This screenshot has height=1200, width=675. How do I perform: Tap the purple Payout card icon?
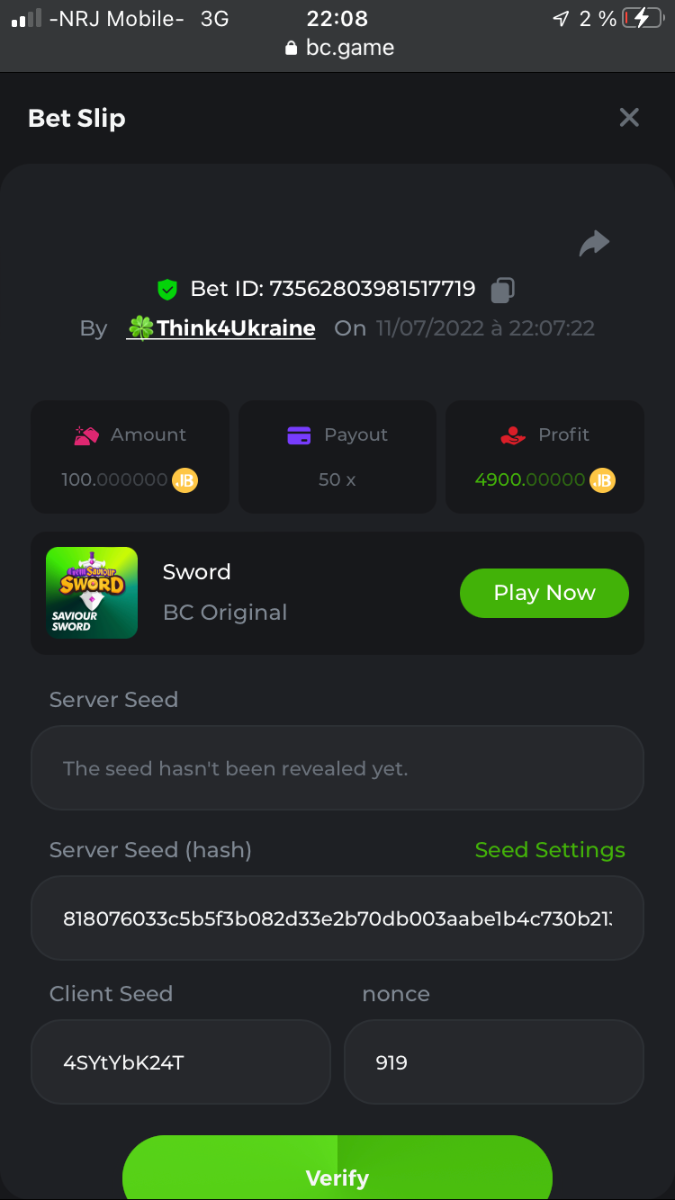(x=299, y=435)
